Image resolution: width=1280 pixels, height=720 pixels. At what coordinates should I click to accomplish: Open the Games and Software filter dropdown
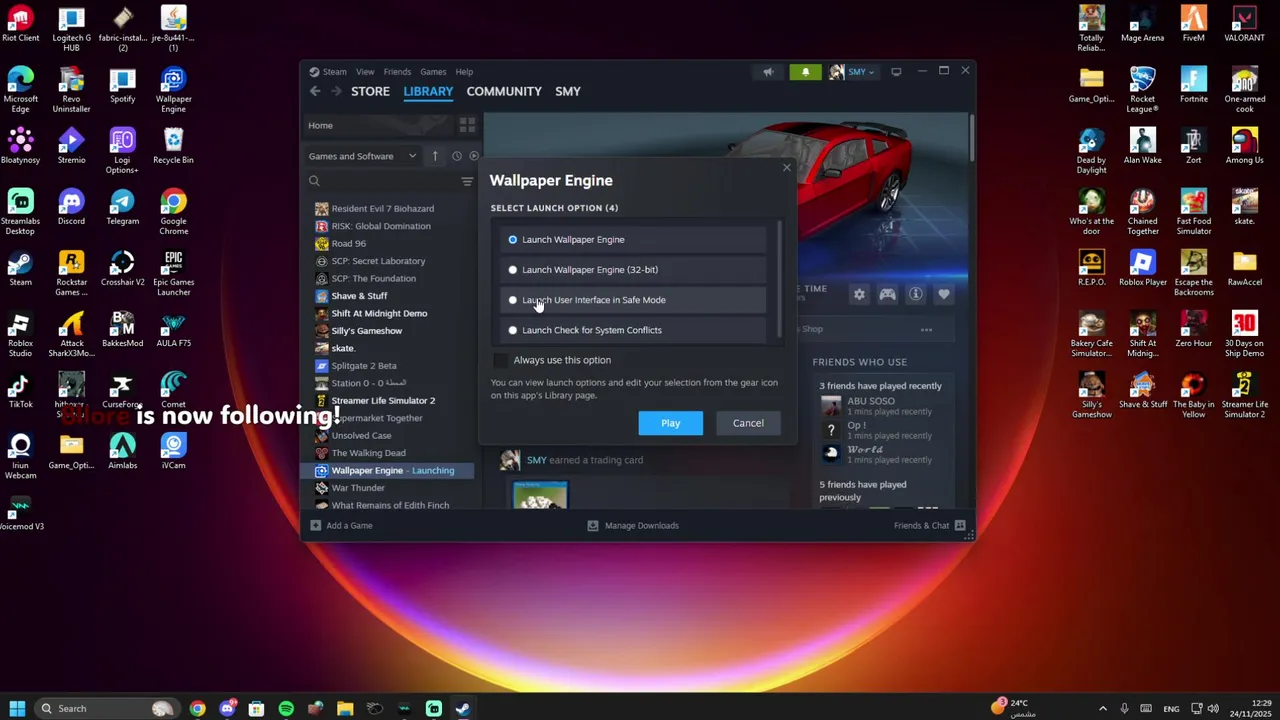pyautogui.click(x=362, y=156)
